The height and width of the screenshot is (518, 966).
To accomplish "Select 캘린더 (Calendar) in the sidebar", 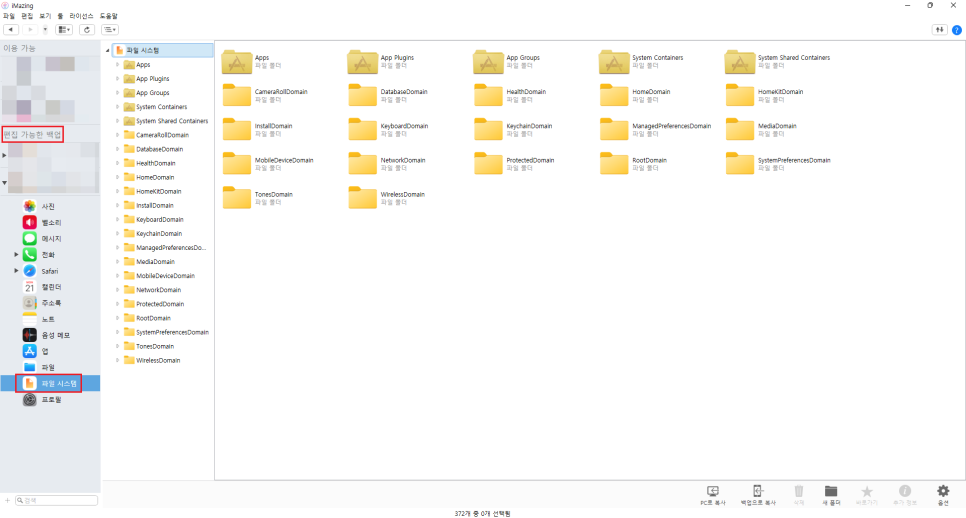I will tap(49, 287).
